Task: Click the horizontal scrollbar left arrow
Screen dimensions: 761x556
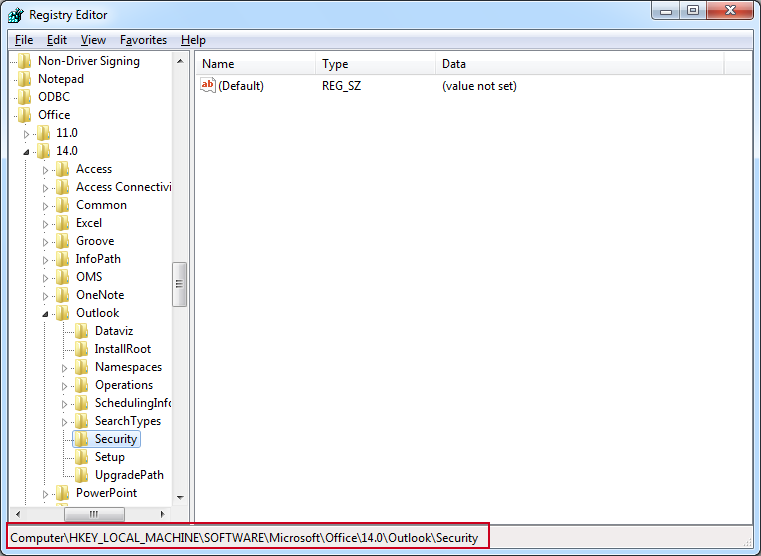Action: click(x=18, y=514)
